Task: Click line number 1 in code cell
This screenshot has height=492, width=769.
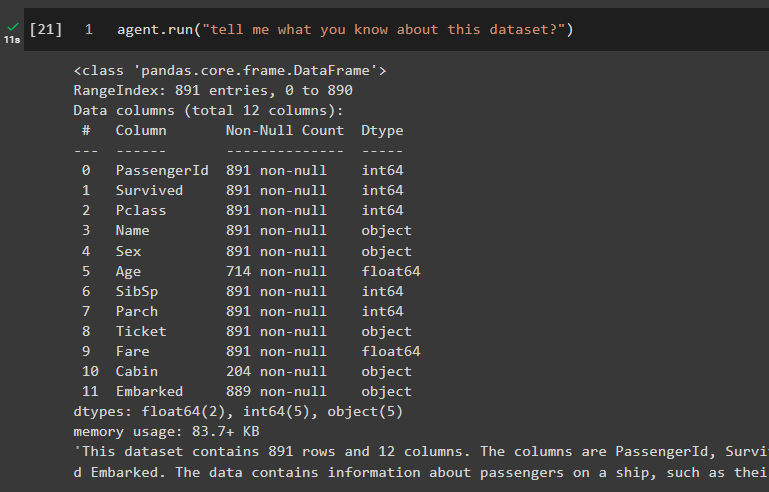Action: point(89,30)
